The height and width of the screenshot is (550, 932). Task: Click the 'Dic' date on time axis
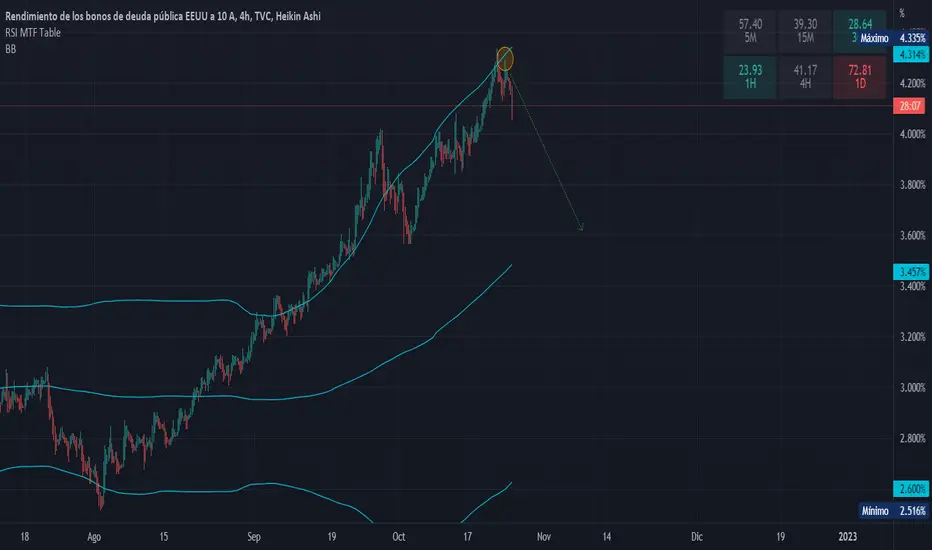pyautogui.click(x=697, y=537)
